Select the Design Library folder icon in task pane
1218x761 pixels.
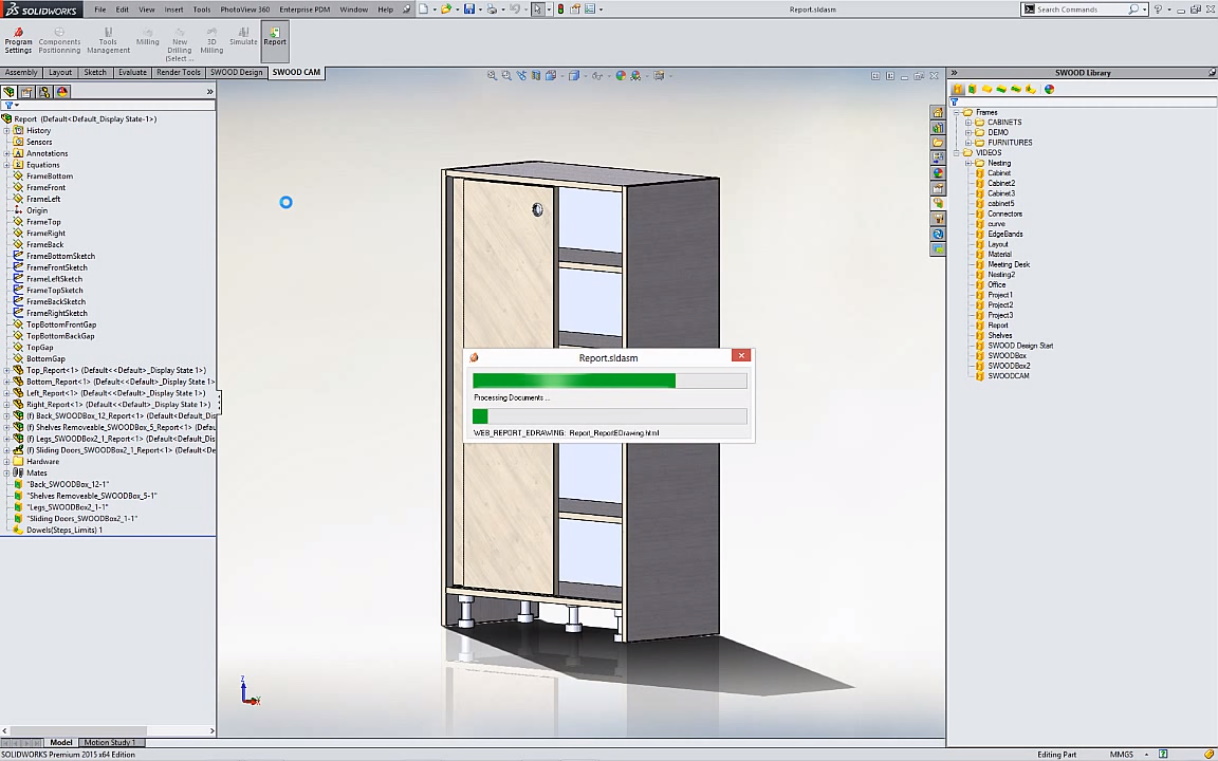938,143
